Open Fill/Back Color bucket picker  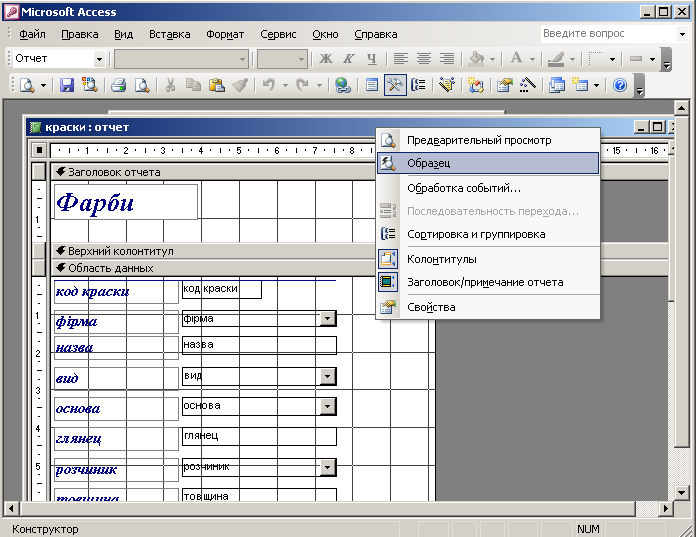coord(477,58)
